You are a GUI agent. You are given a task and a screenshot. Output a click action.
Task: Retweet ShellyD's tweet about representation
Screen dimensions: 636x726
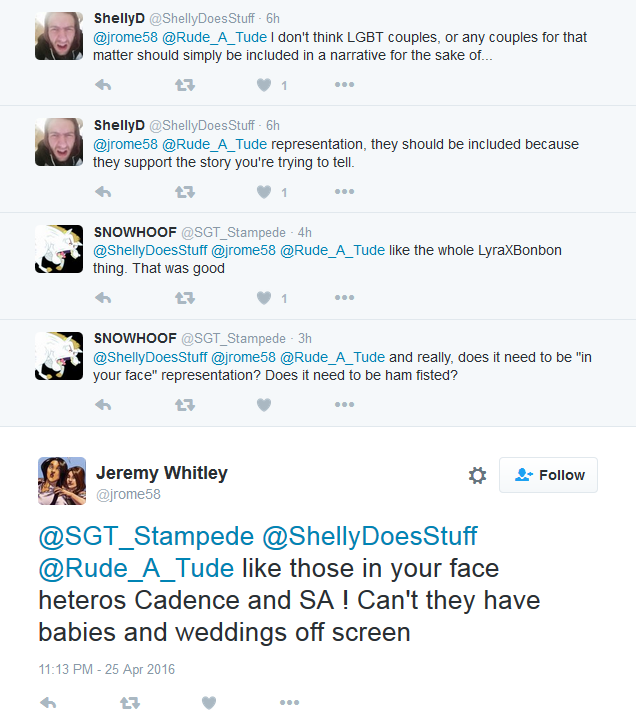pos(184,192)
